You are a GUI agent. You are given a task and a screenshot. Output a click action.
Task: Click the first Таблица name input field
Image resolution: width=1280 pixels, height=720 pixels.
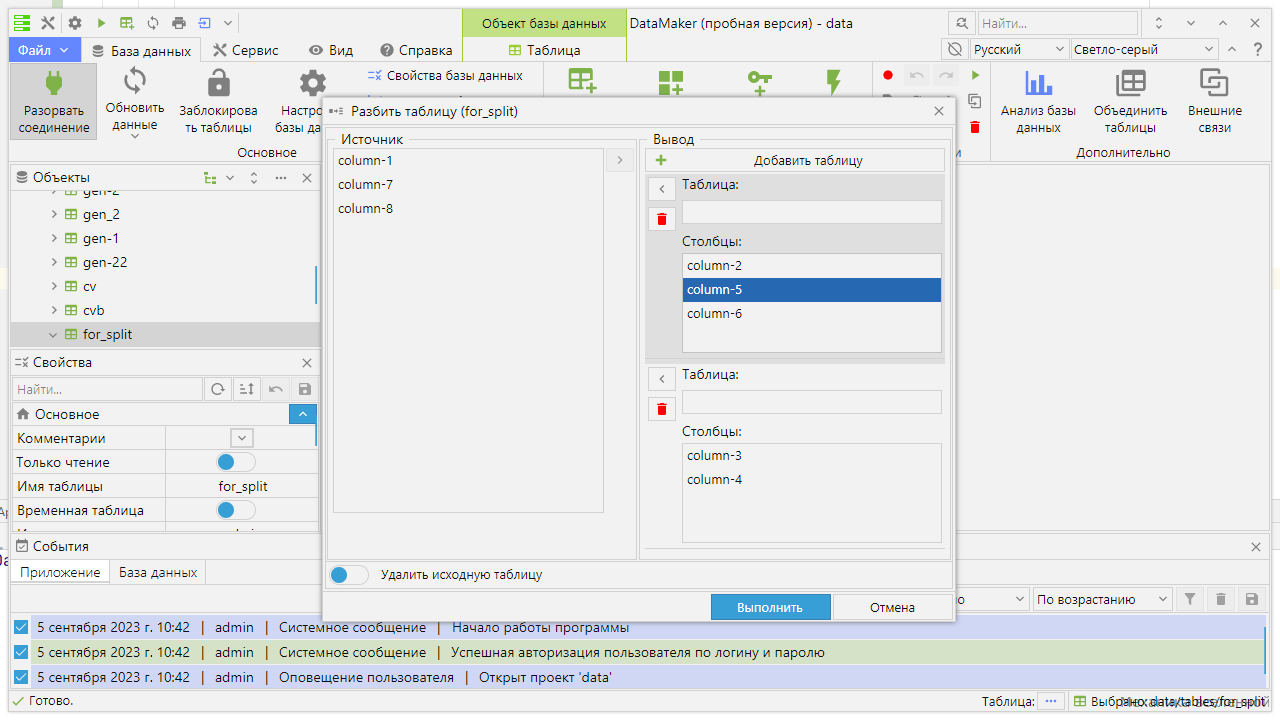click(x=811, y=212)
